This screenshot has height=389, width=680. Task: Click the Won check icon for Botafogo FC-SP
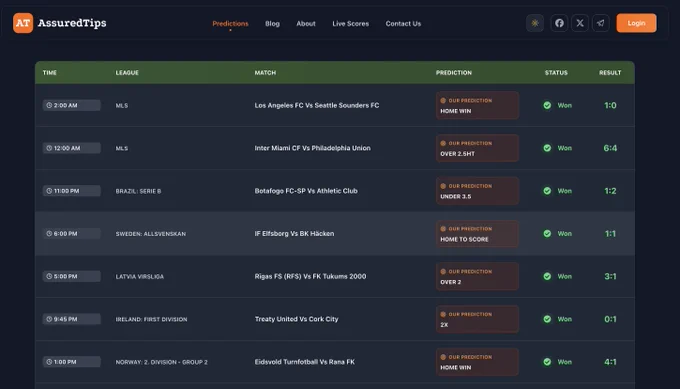pyautogui.click(x=547, y=191)
